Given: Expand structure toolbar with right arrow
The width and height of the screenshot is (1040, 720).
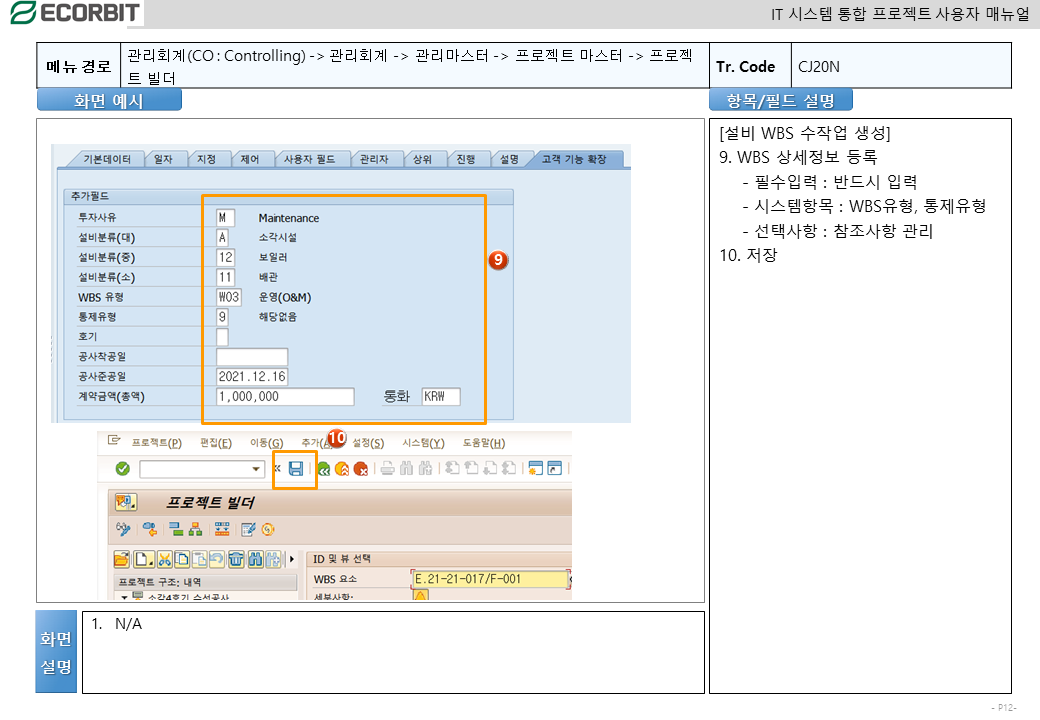Looking at the screenshot, I should 291,559.
